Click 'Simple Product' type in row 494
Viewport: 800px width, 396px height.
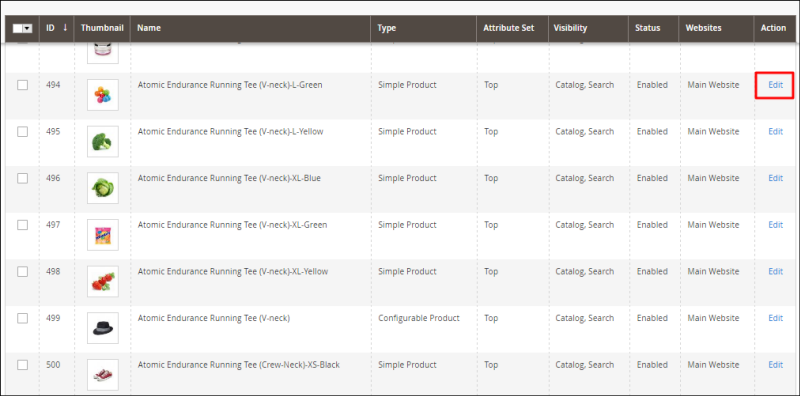[407, 85]
